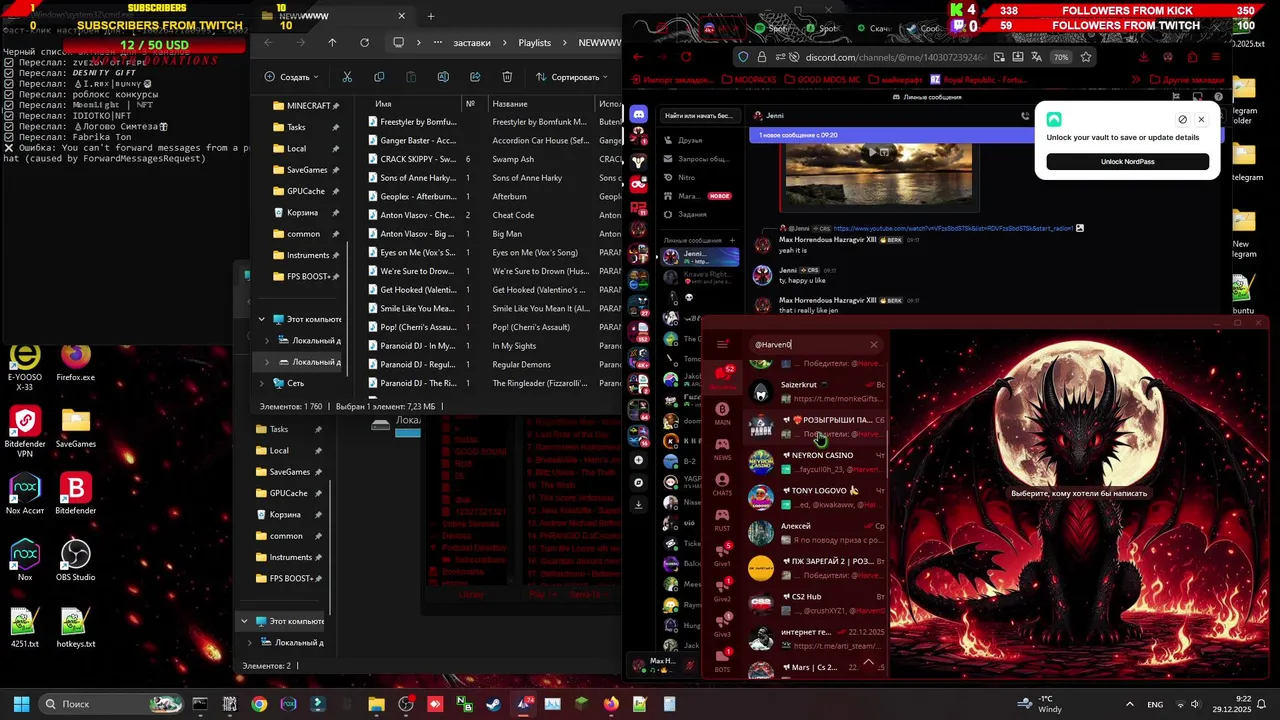Open OBS Studio desktop icon
This screenshot has height=720, width=1280.
(x=75, y=561)
